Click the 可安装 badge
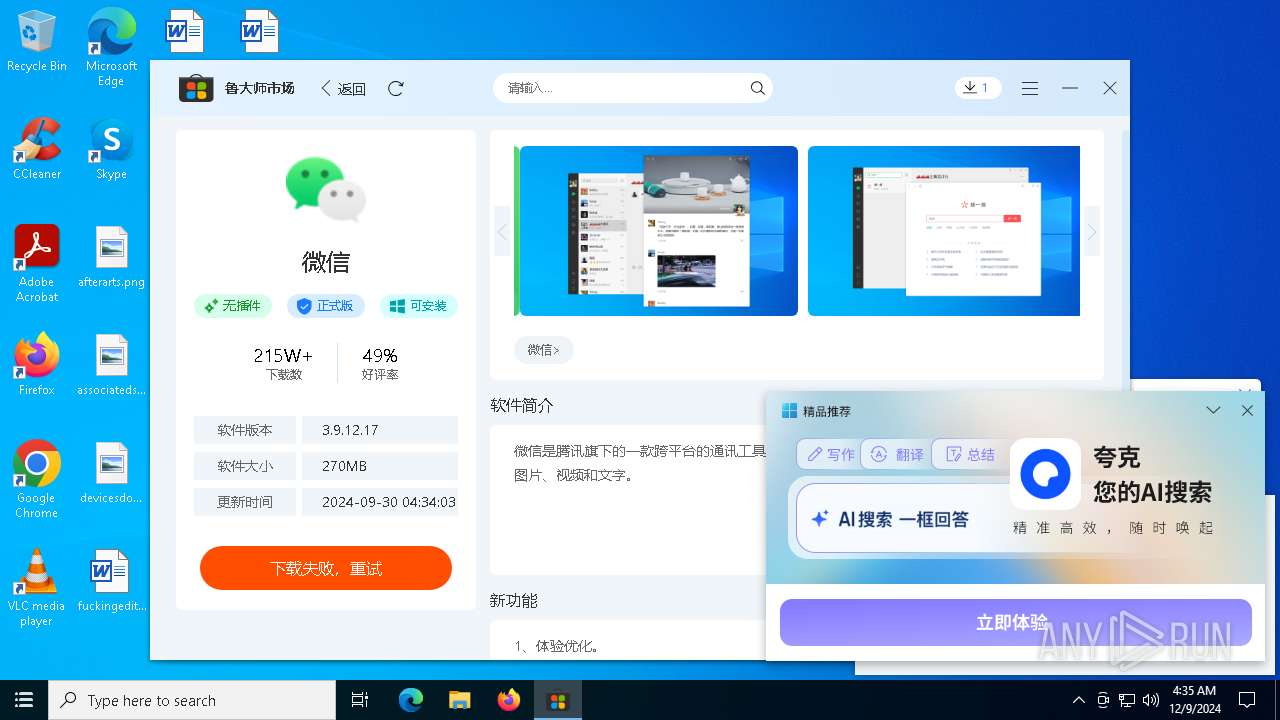 (419, 306)
